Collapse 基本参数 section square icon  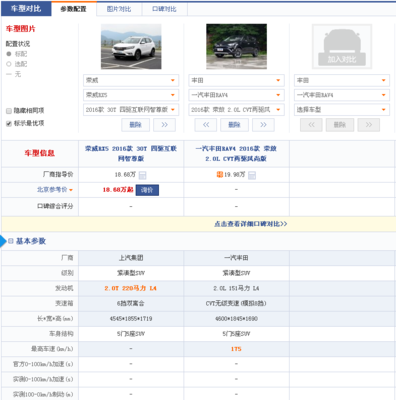coord(11,241)
